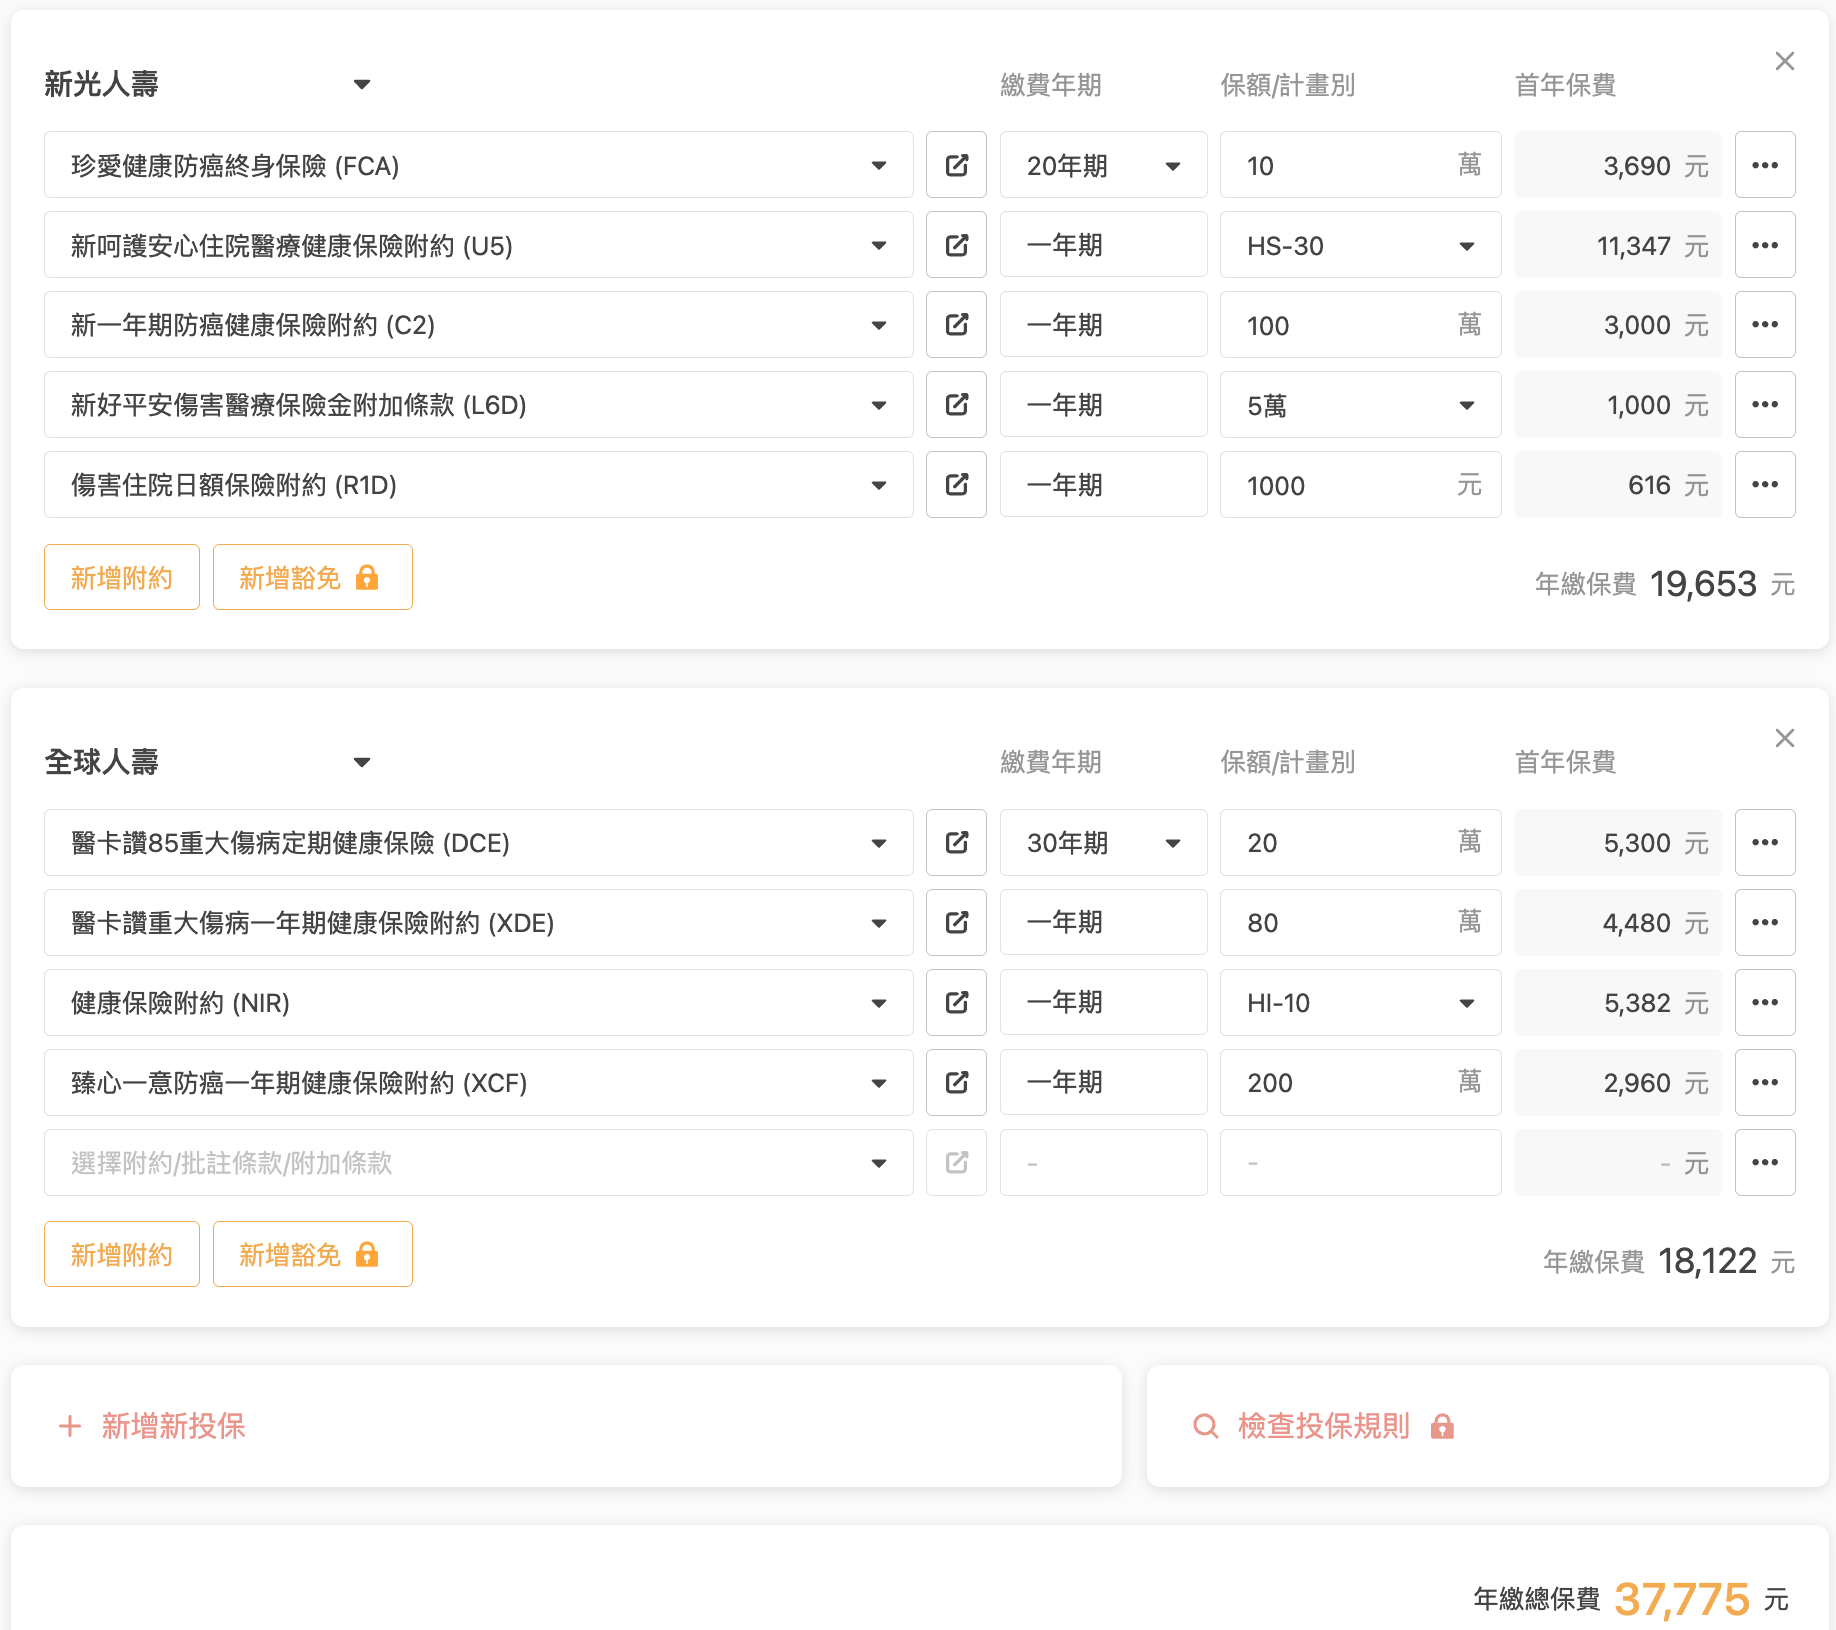The image size is (1836, 1630).
Task: Open the 20年期 payment term dropdown
Action: [x=1103, y=165]
